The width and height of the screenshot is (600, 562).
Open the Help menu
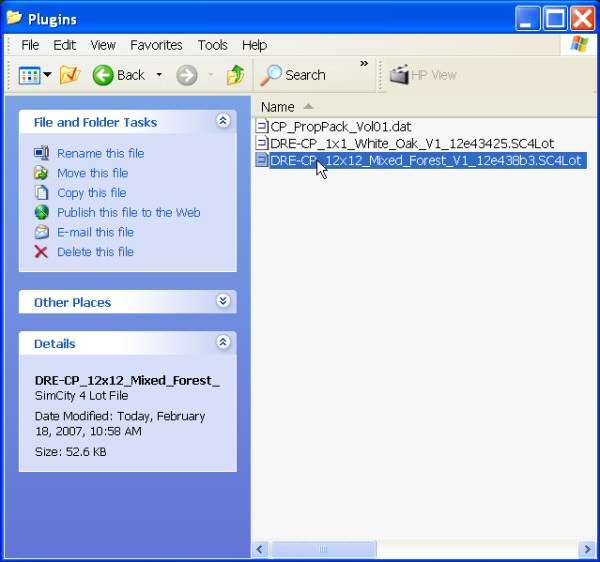254,46
